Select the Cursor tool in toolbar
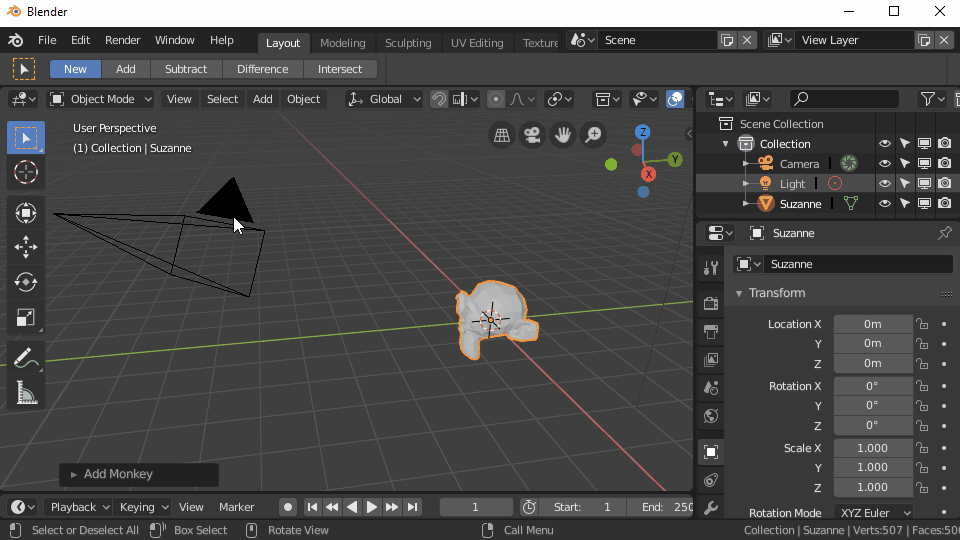960x540 pixels. pos(25,173)
